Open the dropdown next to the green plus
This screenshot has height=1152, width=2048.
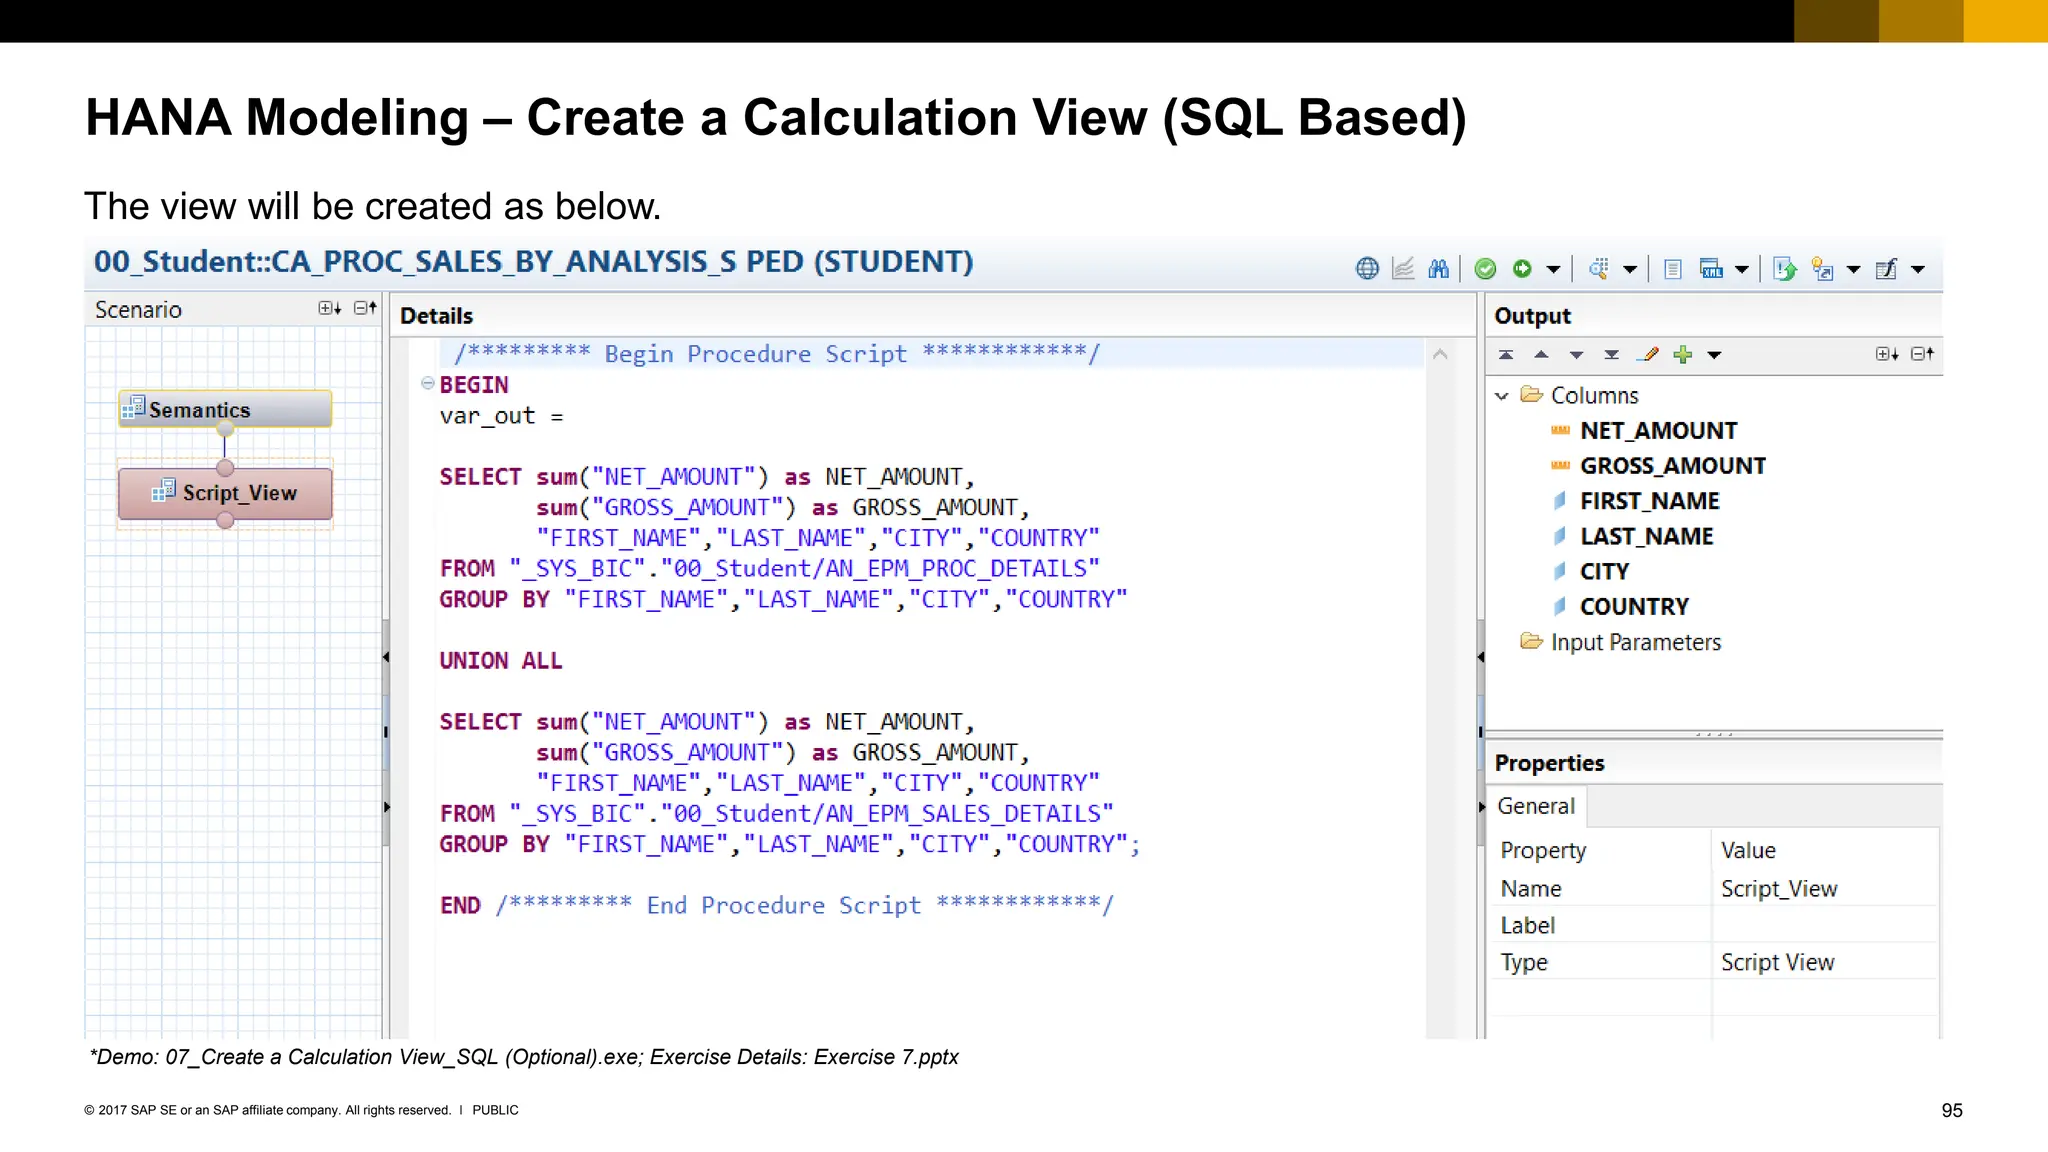pyautogui.click(x=1714, y=355)
